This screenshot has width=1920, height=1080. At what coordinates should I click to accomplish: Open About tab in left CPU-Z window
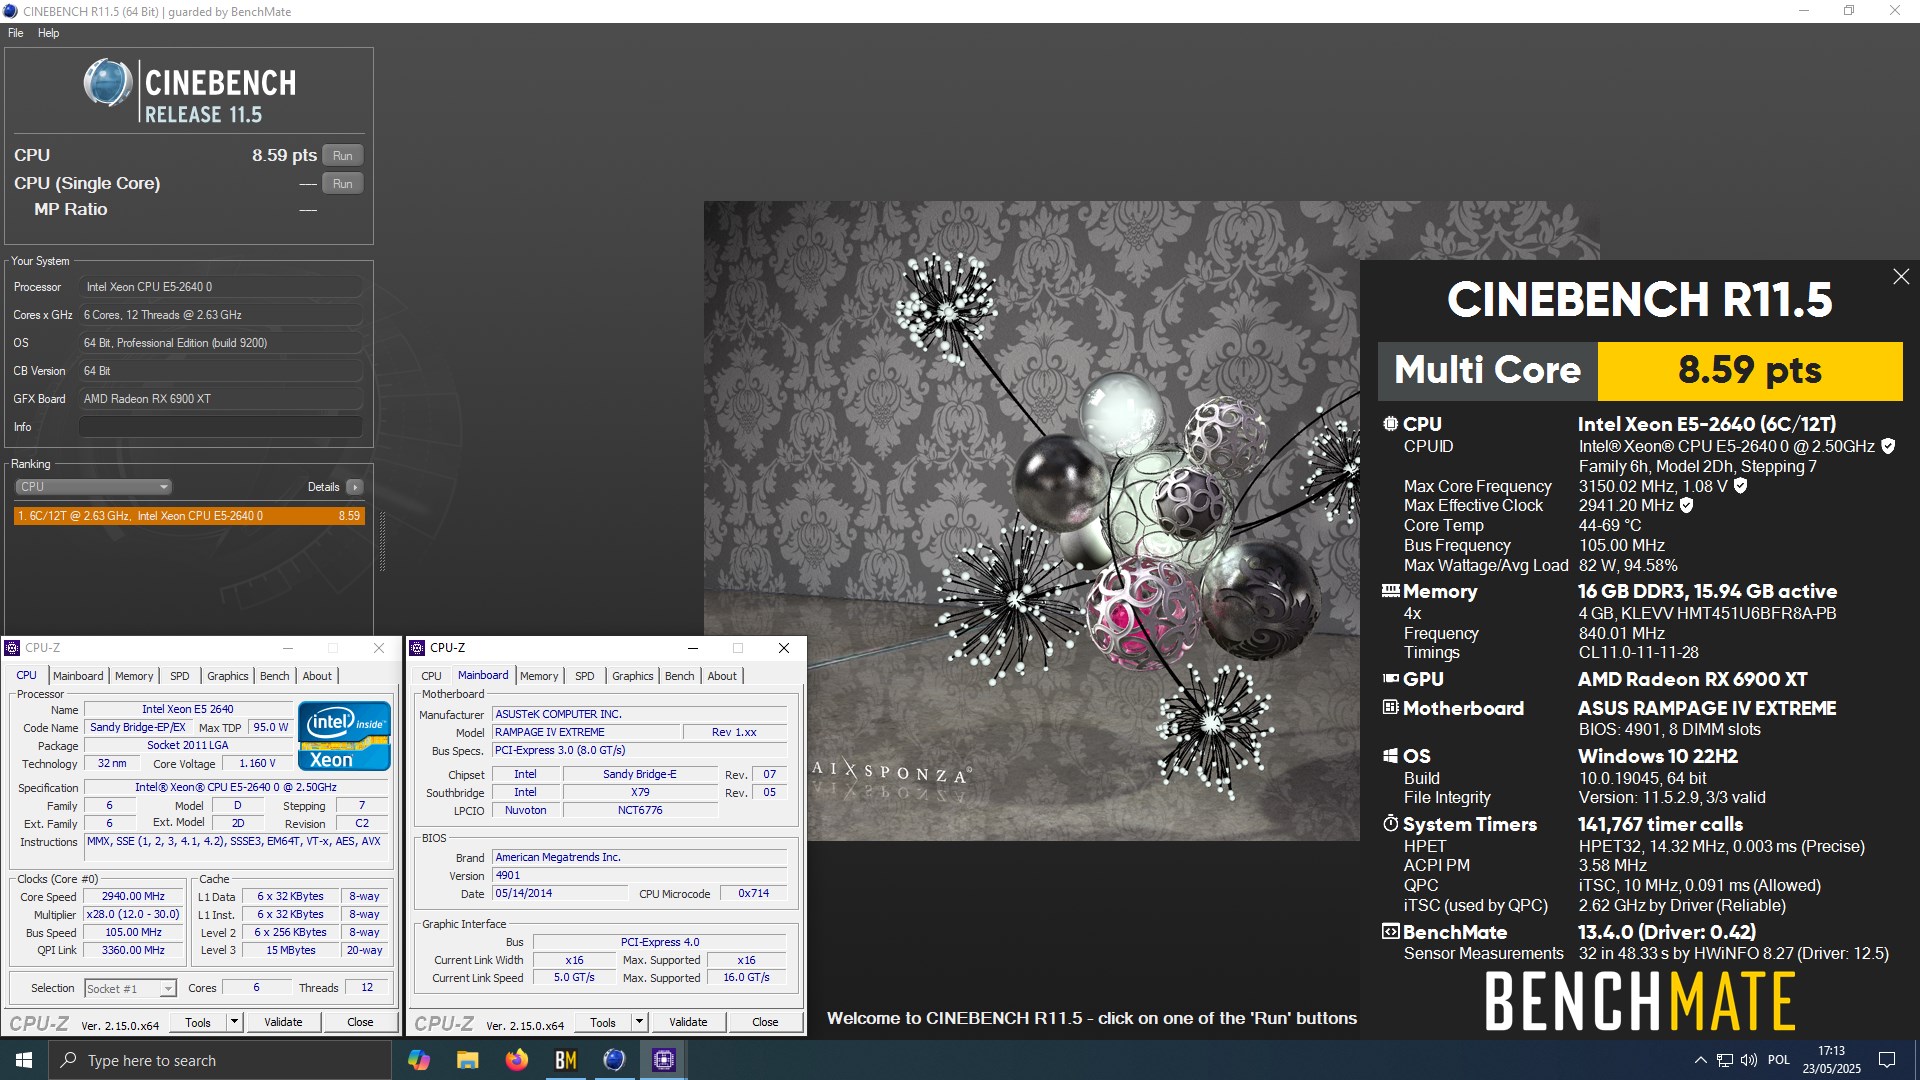(x=317, y=676)
